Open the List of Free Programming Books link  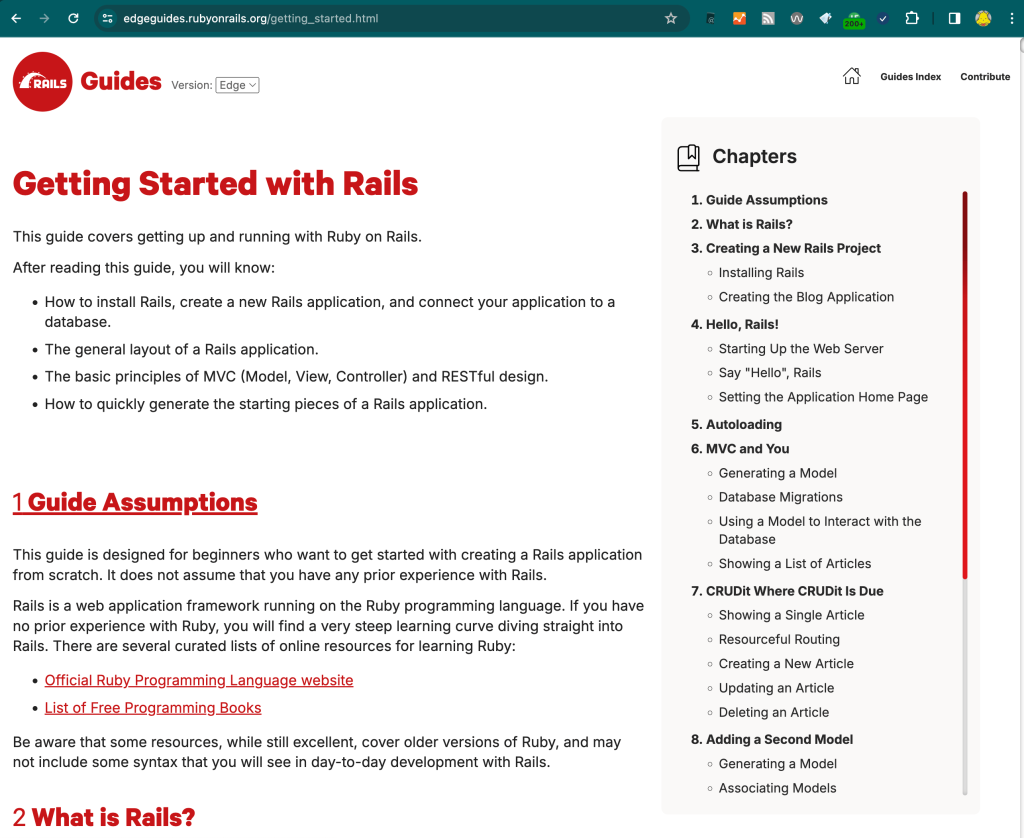[152, 707]
